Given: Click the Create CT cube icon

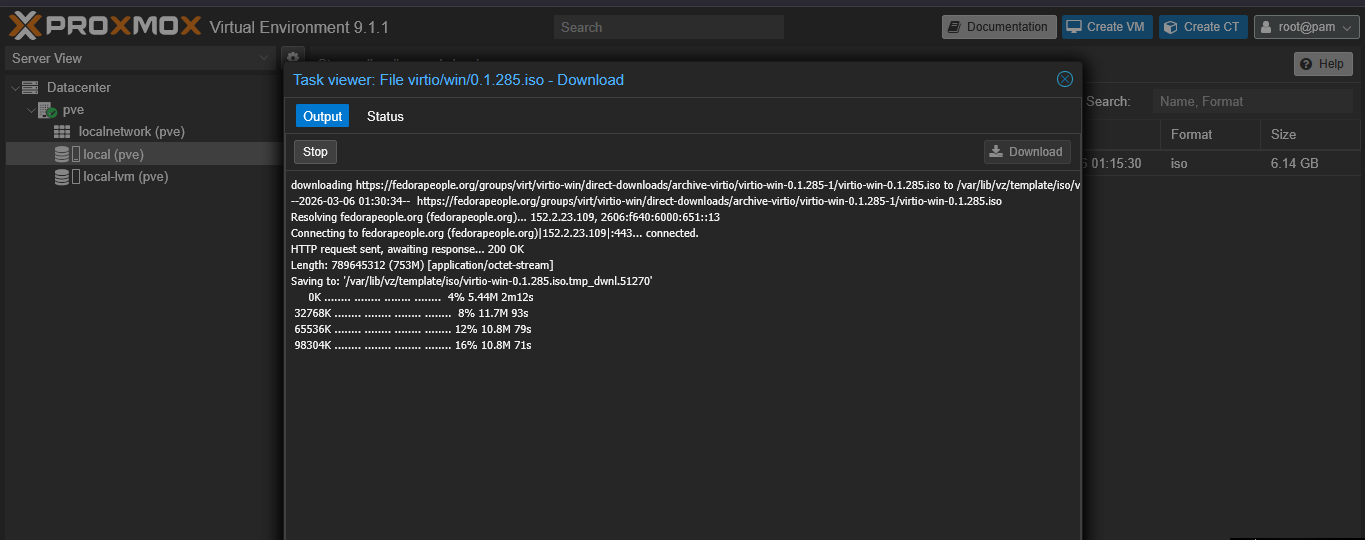Looking at the screenshot, I should click(x=1171, y=27).
